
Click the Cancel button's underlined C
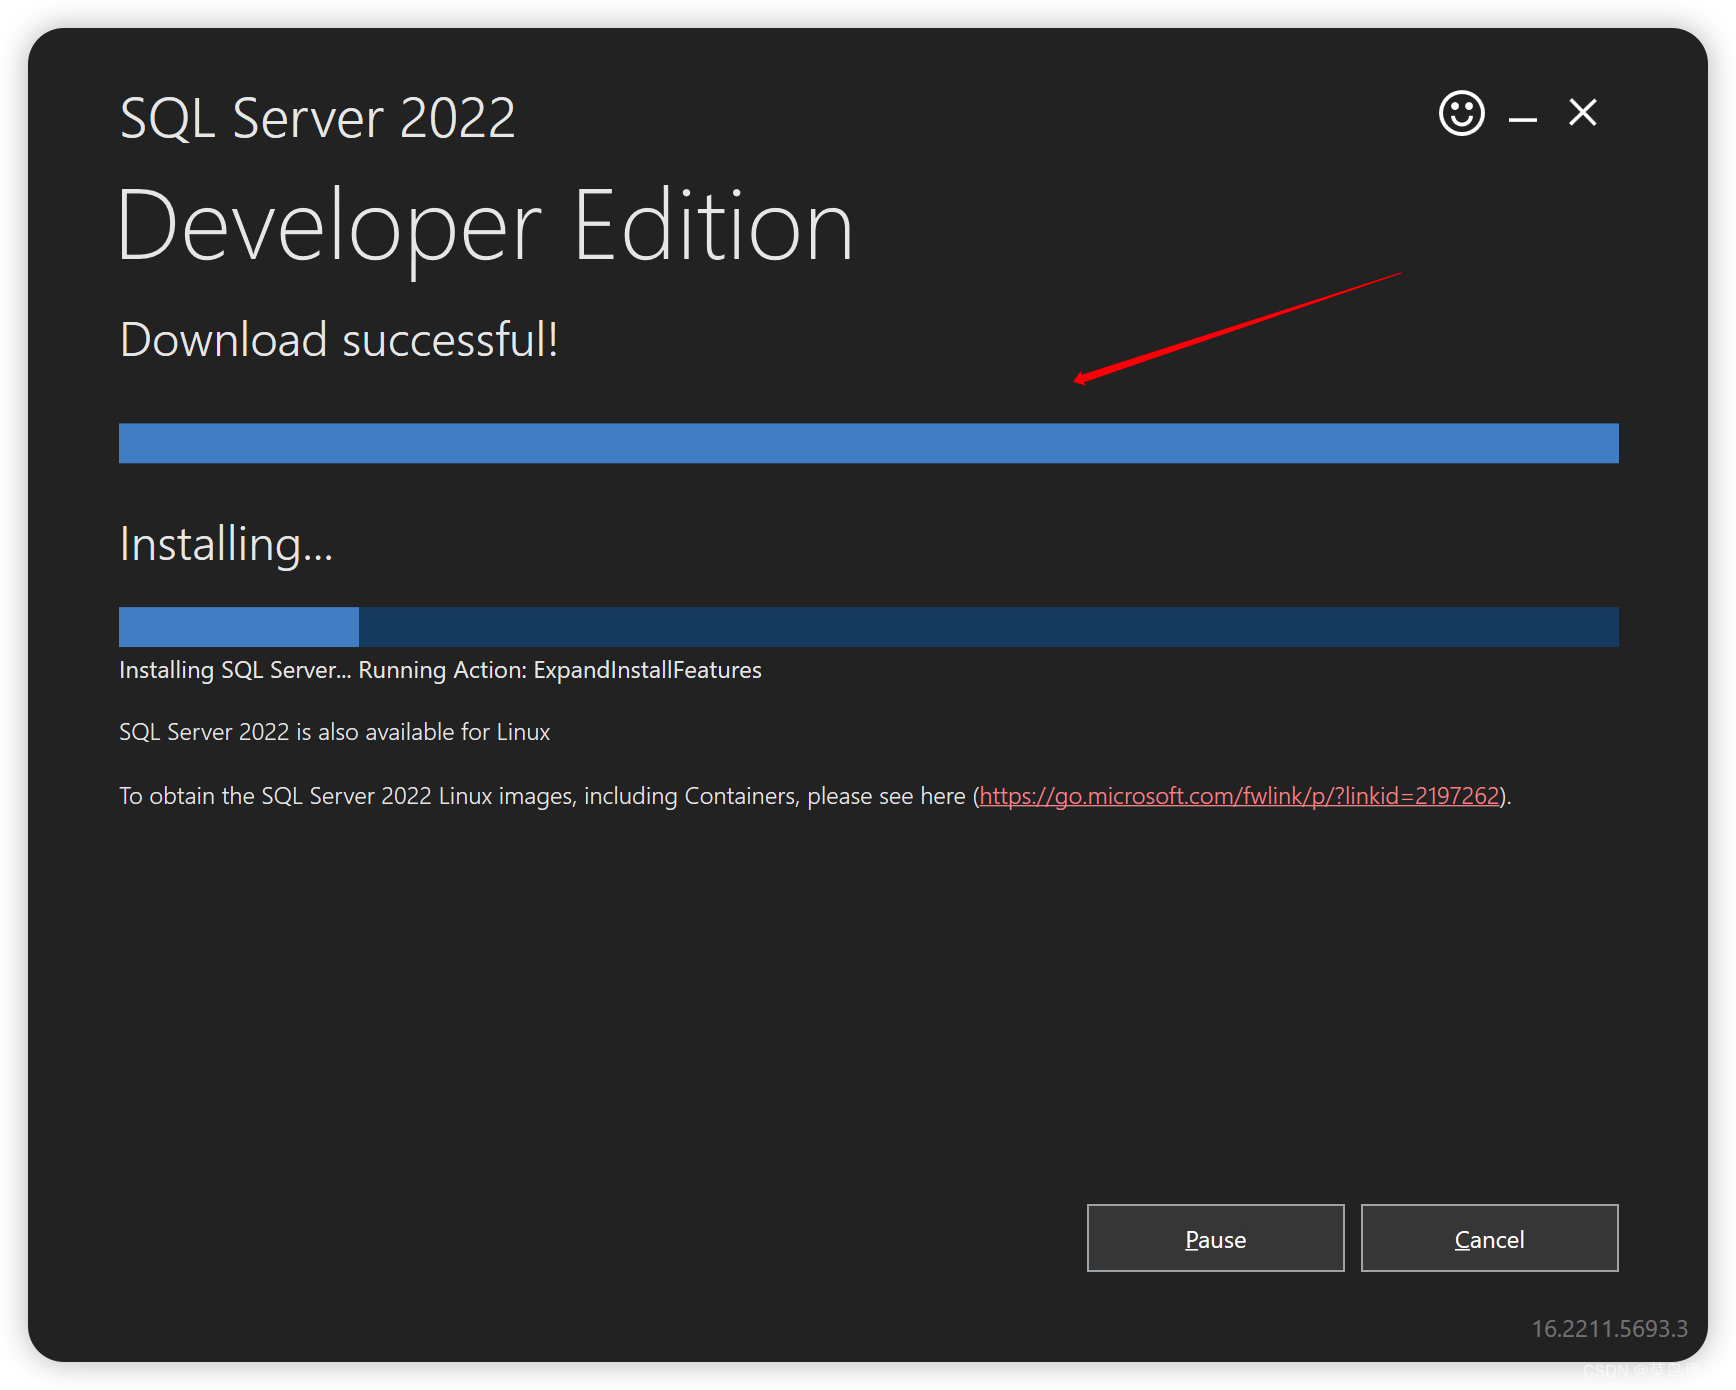coord(1461,1238)
